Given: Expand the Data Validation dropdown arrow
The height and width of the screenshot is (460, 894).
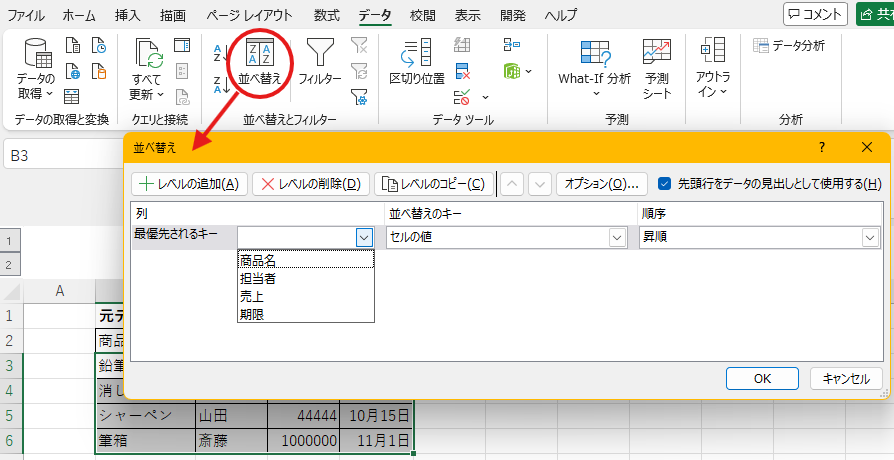Looking at the screenshot, I should tap(485, 97).
